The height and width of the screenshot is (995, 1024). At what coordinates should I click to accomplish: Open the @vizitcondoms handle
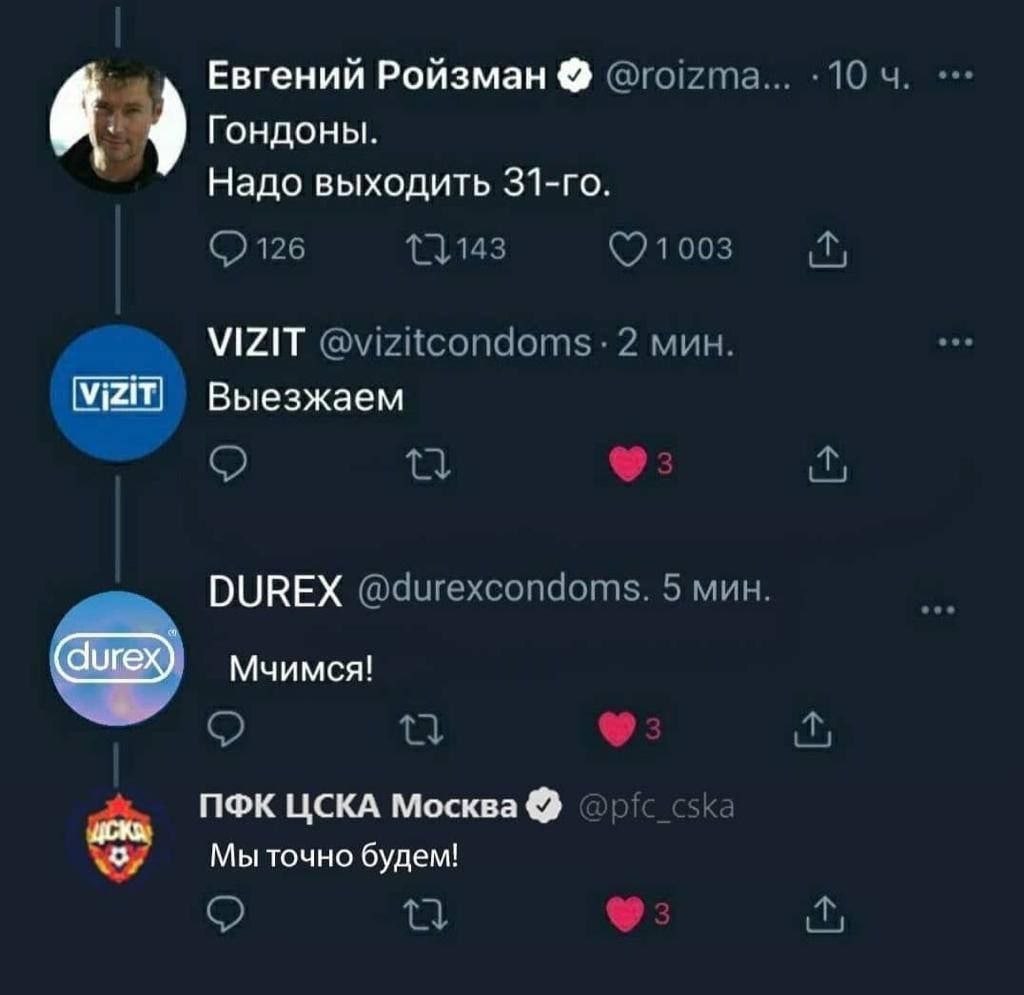(x=455, y=343)
